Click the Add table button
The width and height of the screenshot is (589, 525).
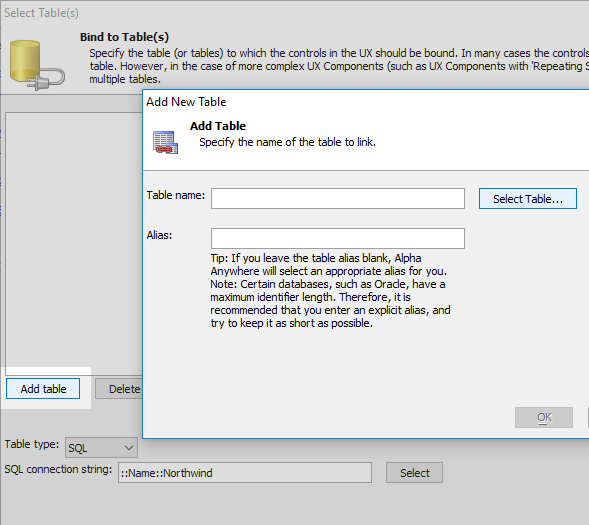click(x=43, y=388)
